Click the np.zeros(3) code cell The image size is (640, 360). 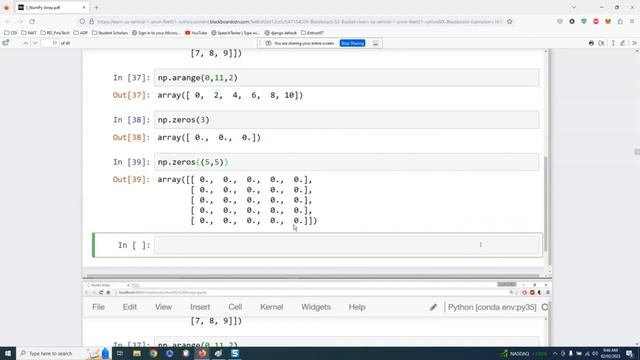[347, 120]
